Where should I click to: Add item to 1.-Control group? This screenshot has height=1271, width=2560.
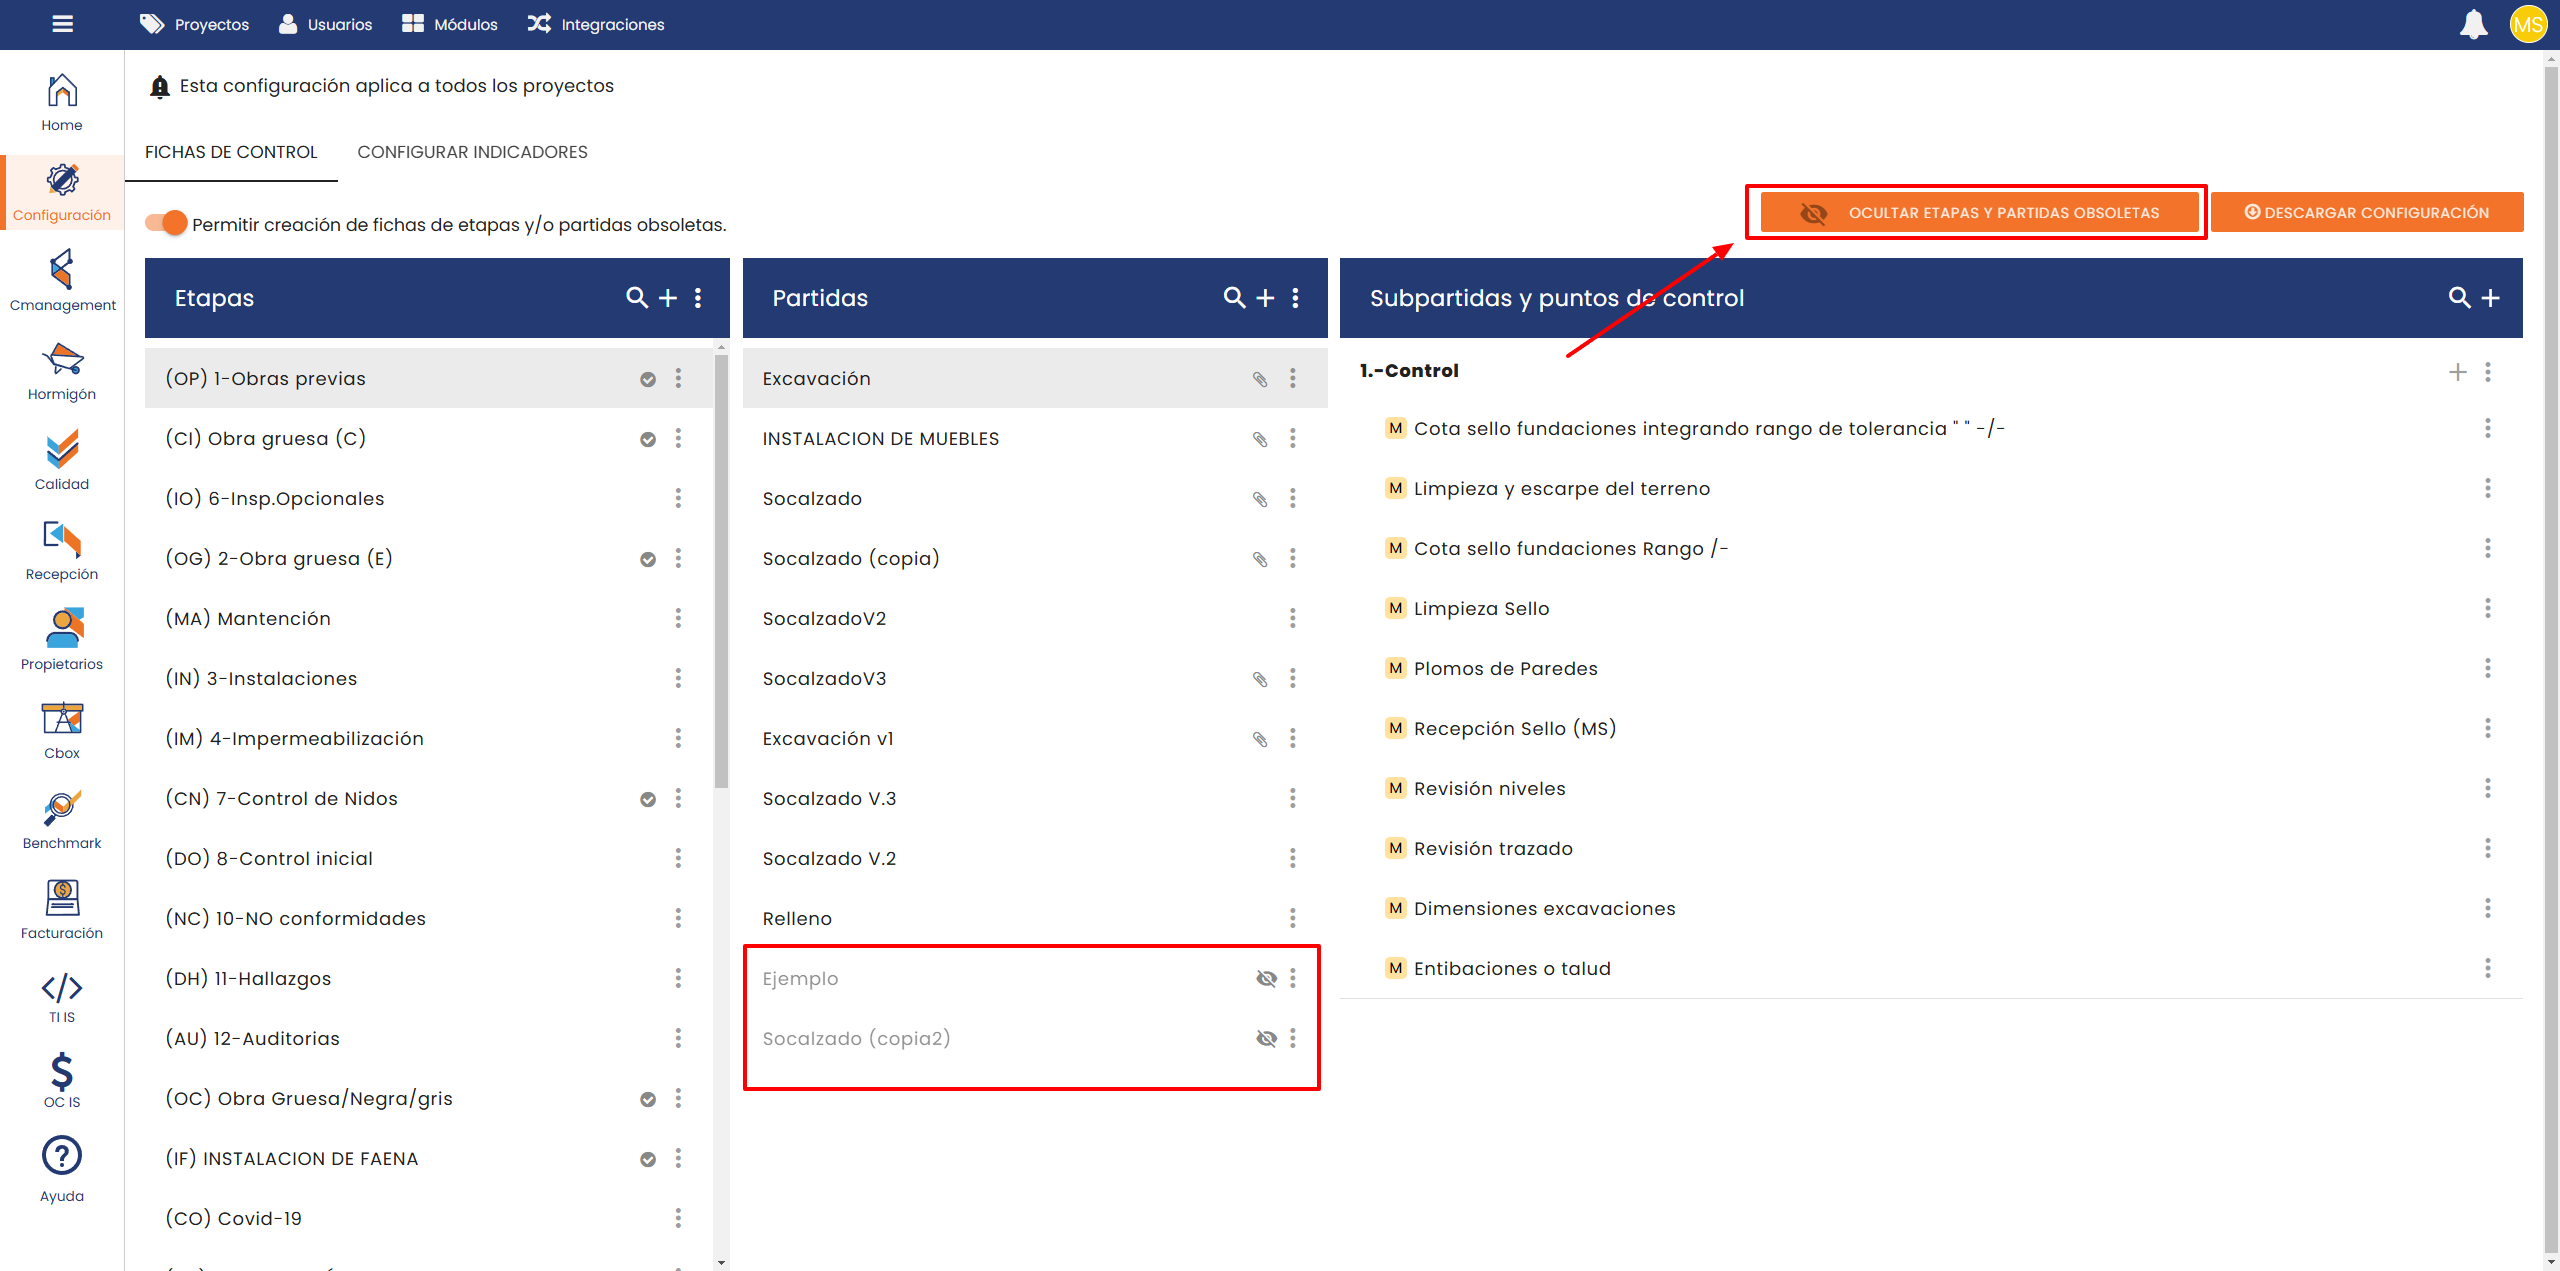tap(2457, 372)
